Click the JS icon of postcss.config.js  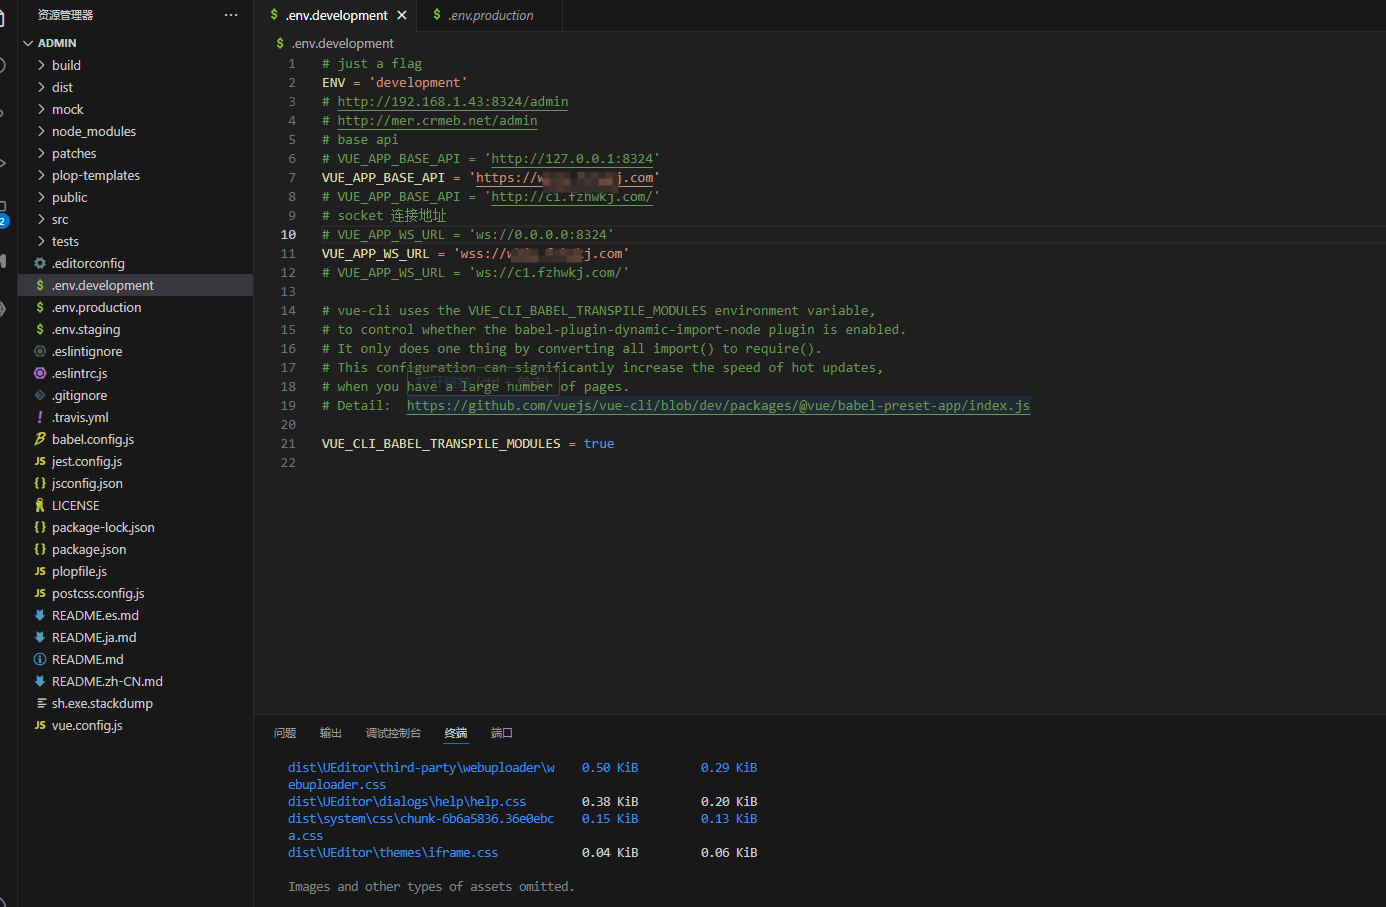pyautogui.click(x=40, y=593)
